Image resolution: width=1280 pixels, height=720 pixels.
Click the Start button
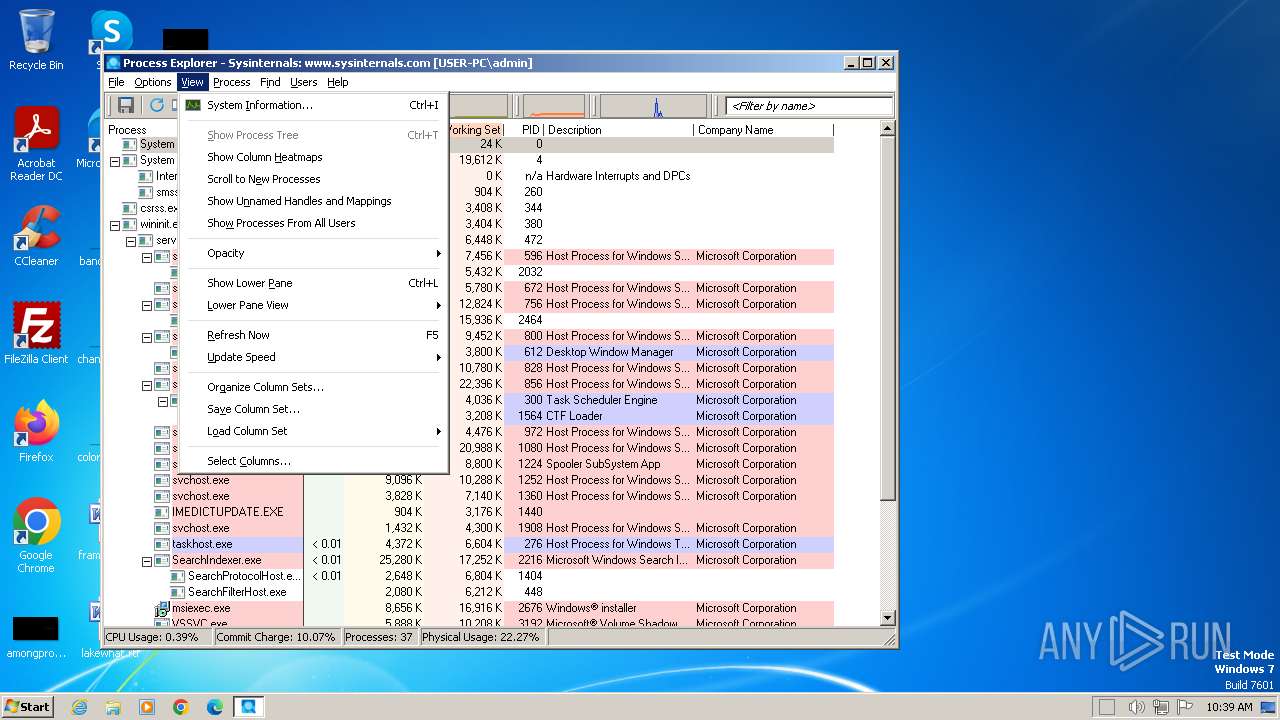click(x=28, y=706)
